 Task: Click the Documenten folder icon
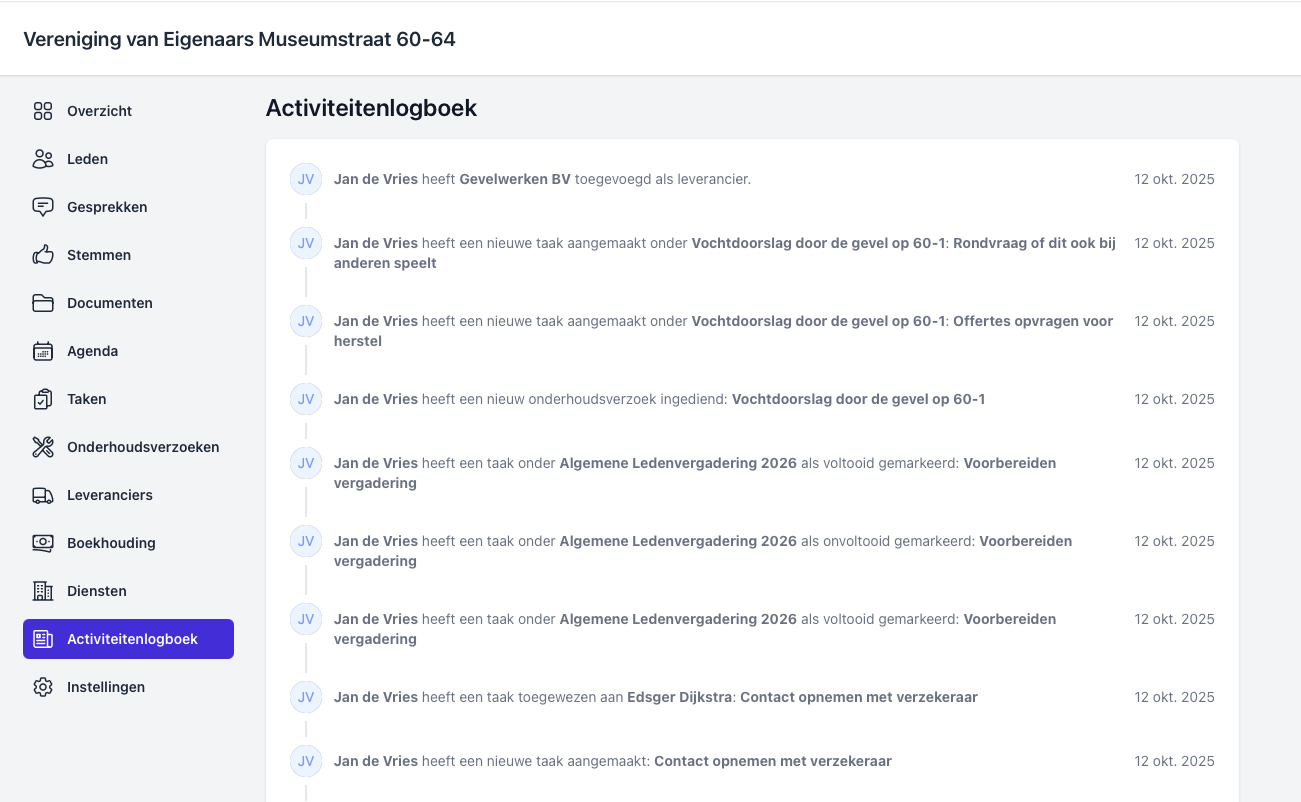pyautogui.click(x=43, y=303)
